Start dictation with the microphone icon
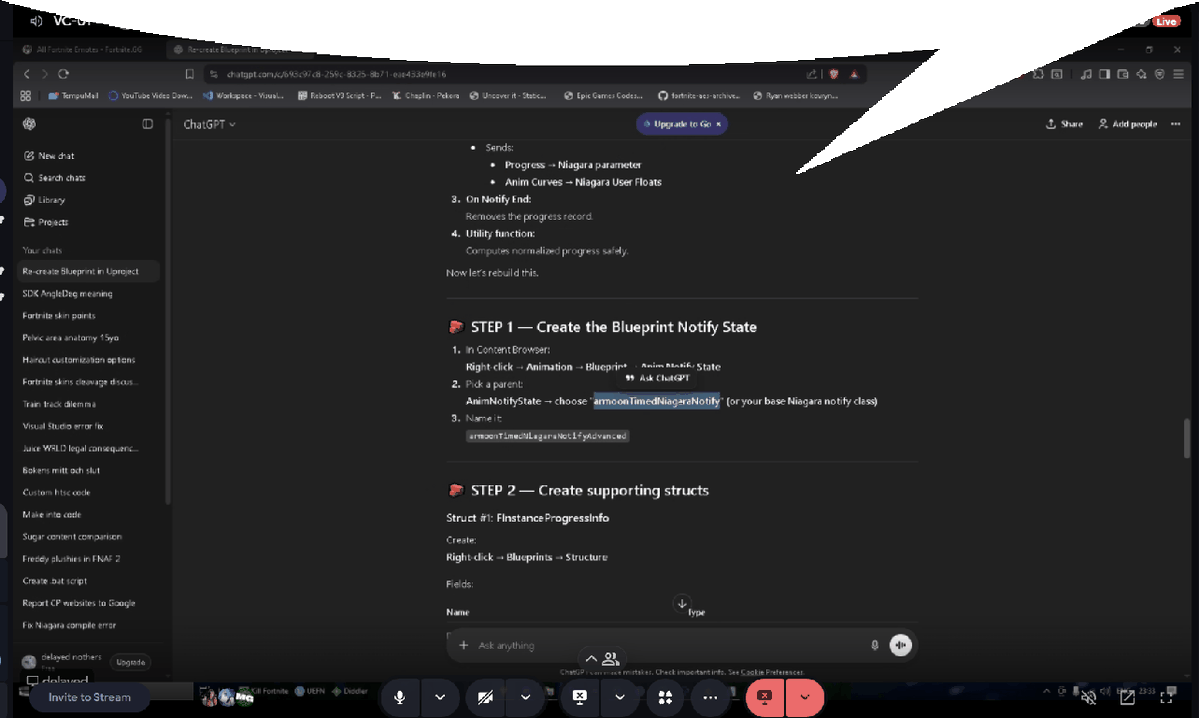The height and width of the screenshot is (718, 1199). [875, 645]
